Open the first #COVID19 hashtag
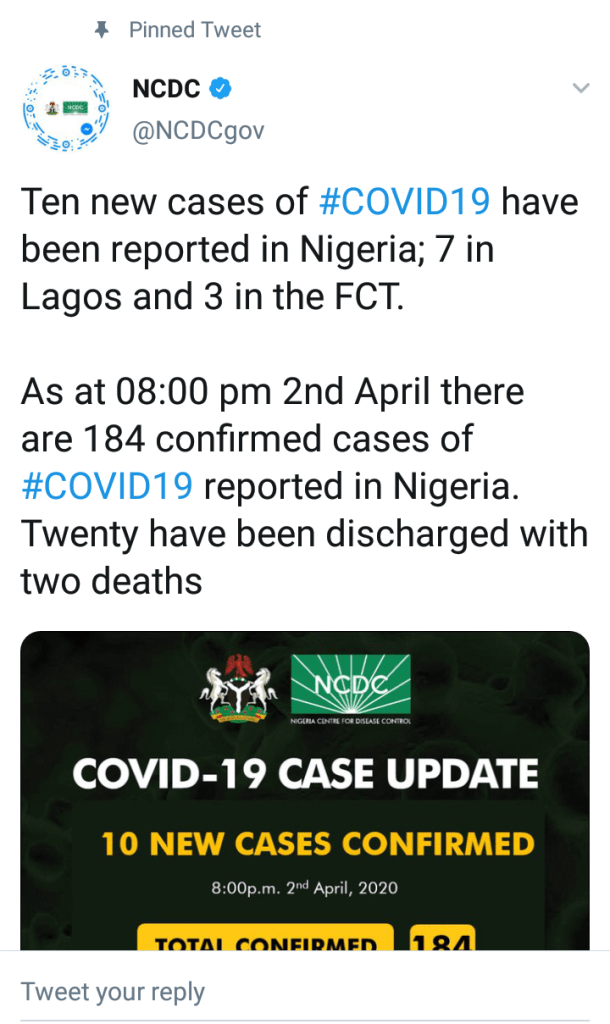The width and height of the screenshot is (610, 1024). tap(404, 201)
